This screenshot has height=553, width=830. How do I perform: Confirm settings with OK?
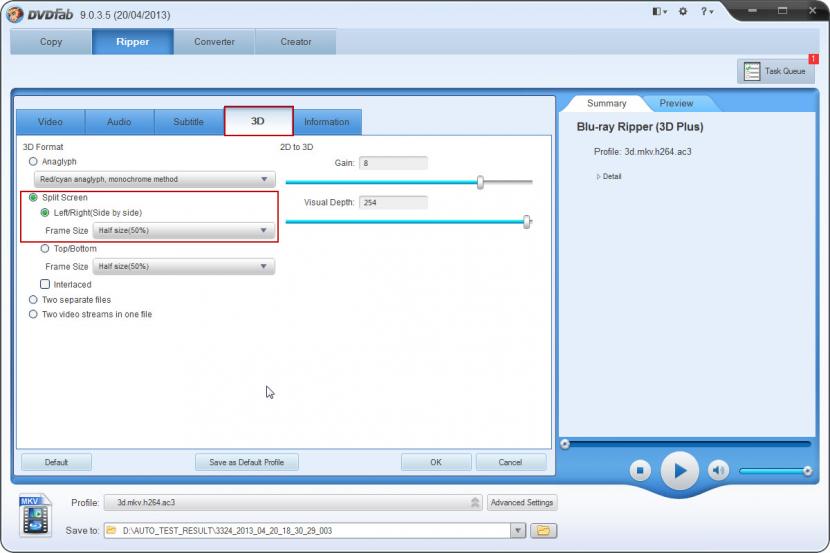pyautogui.click(x=436, y=462)
